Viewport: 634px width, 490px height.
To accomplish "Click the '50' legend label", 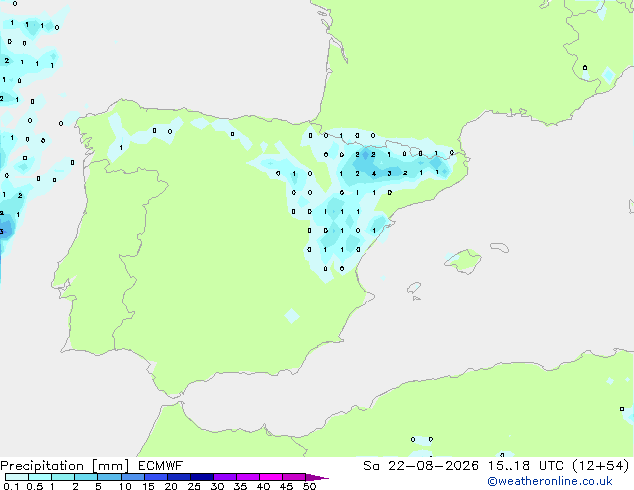I will point(309,486).
